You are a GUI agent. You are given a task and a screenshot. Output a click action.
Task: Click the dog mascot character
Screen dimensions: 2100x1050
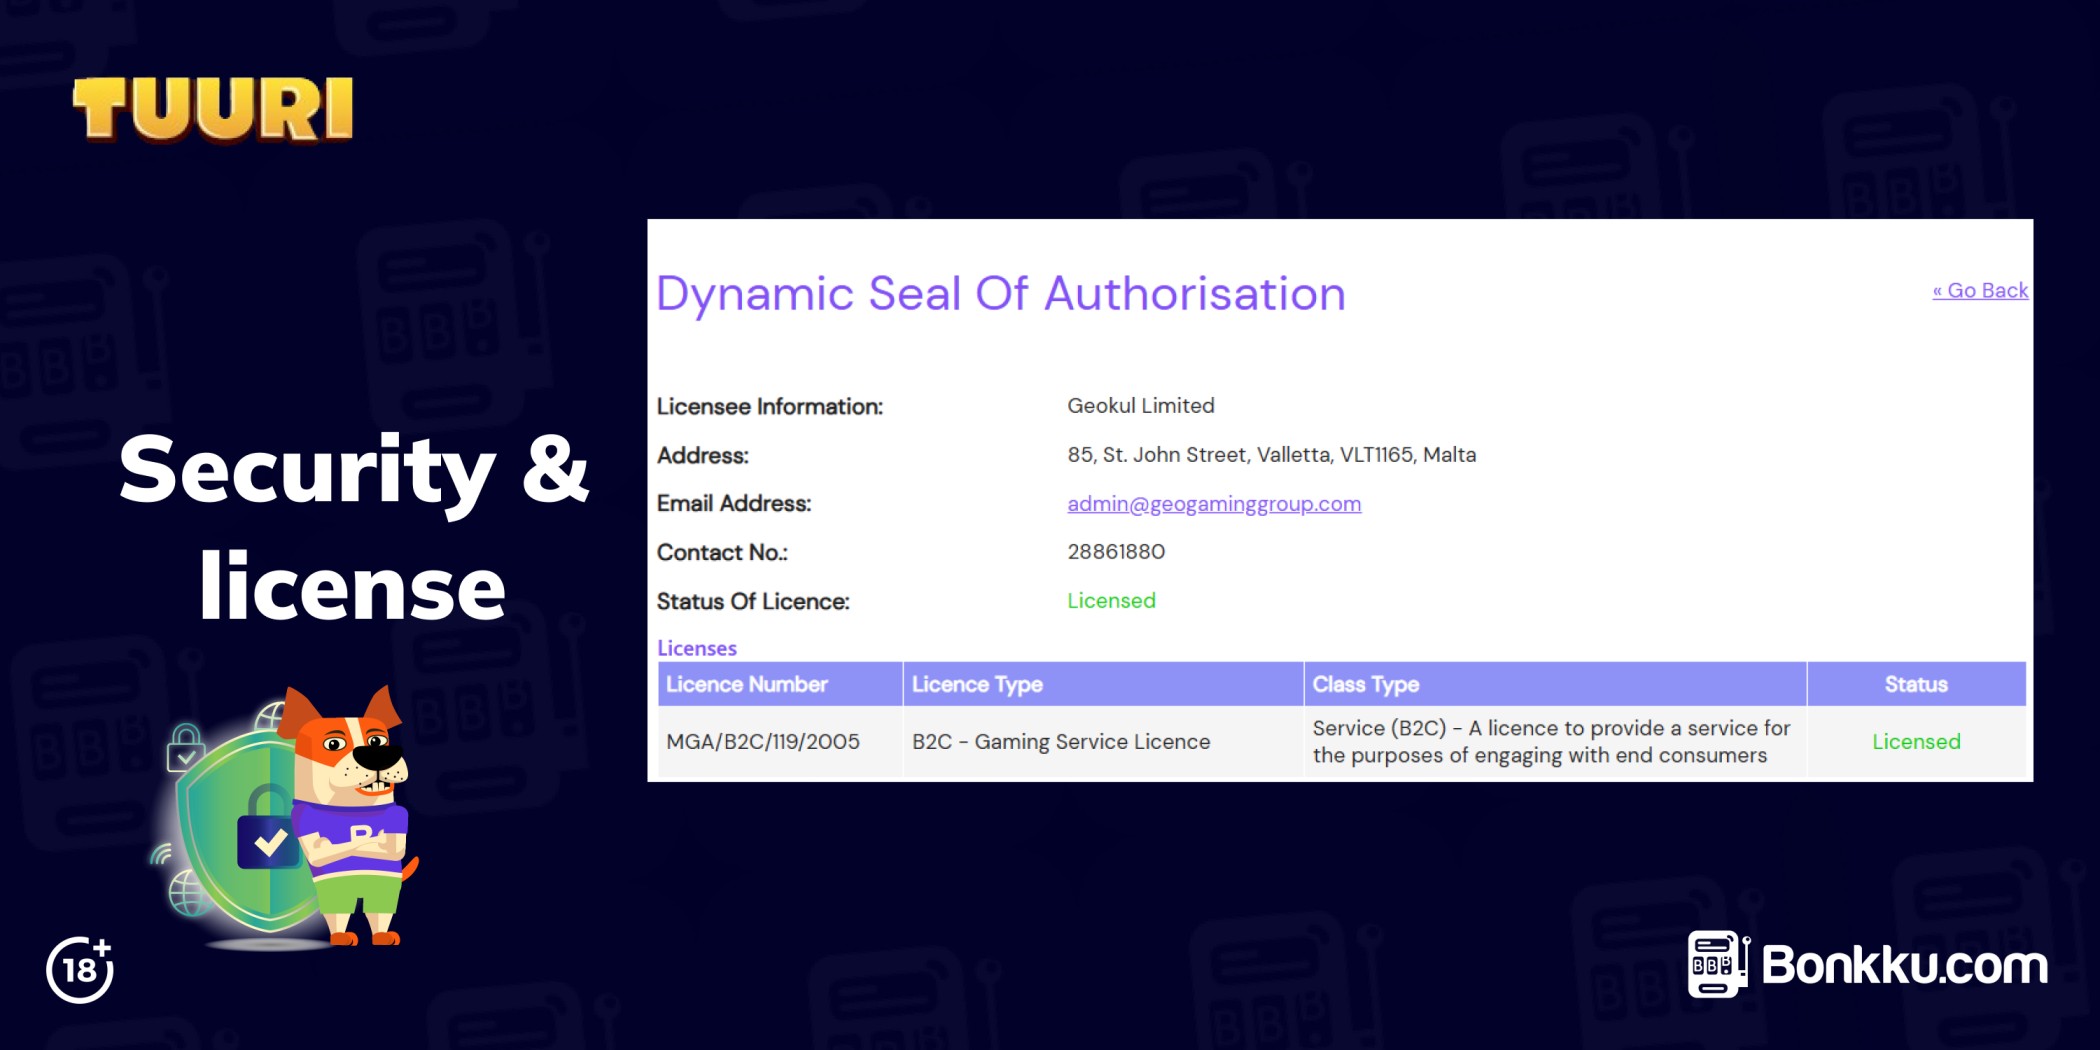coord(355,810)
